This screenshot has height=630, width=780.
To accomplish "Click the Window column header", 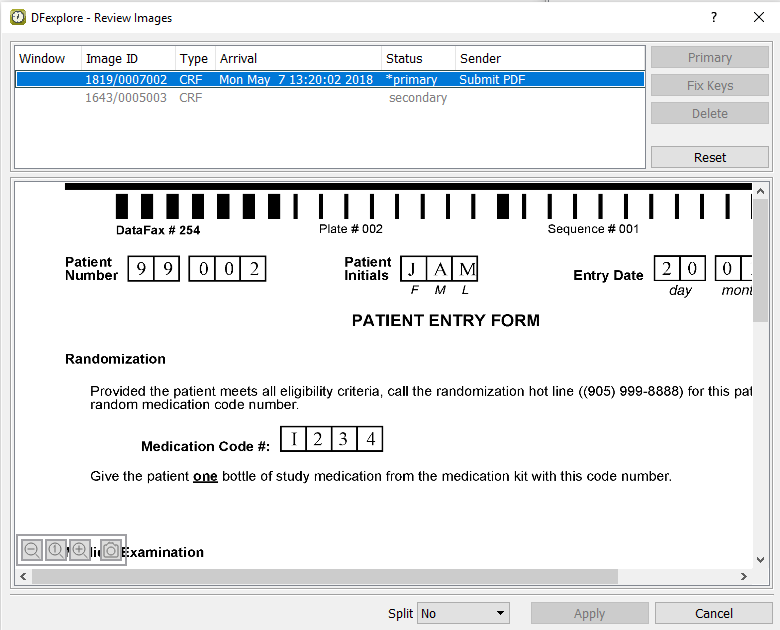I will (46, 59).
